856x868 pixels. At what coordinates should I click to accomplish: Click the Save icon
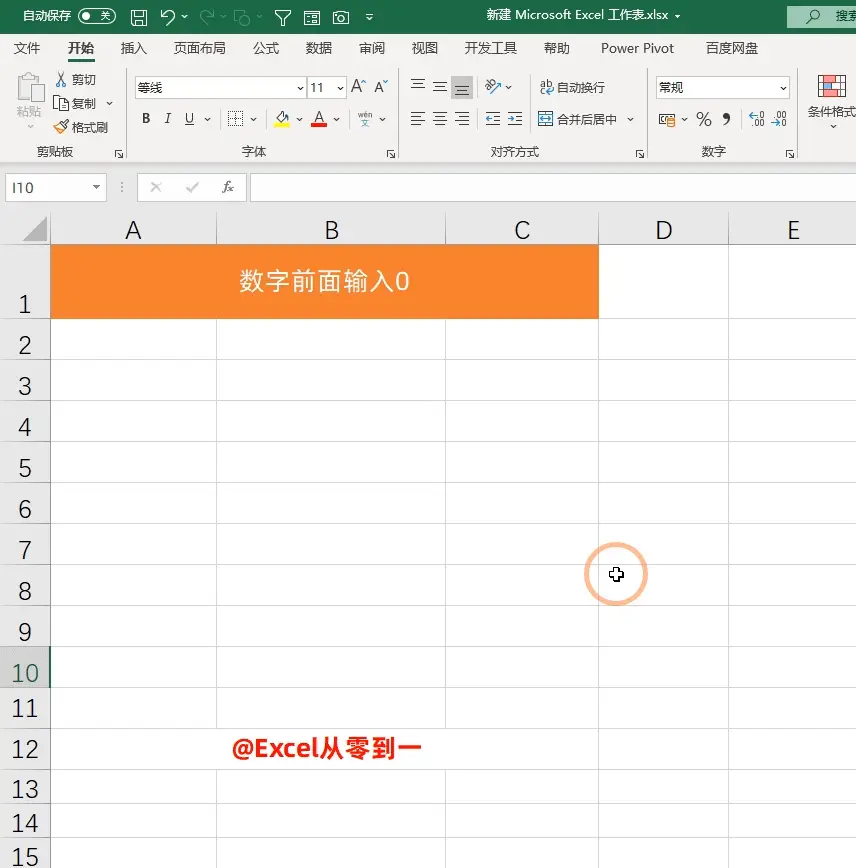[139, 16]
